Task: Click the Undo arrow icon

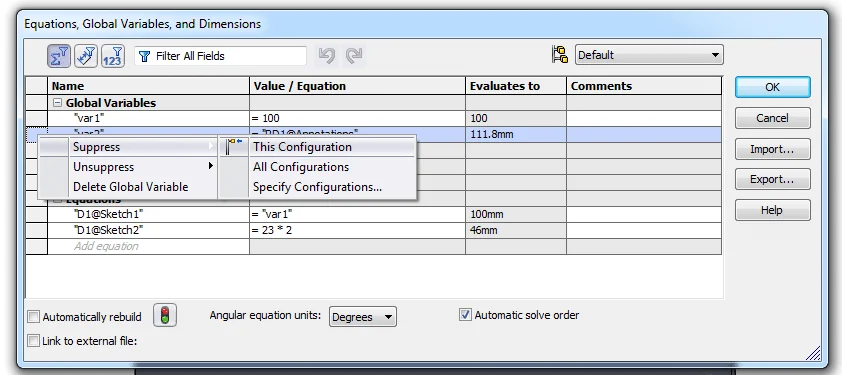Action: 326,55
